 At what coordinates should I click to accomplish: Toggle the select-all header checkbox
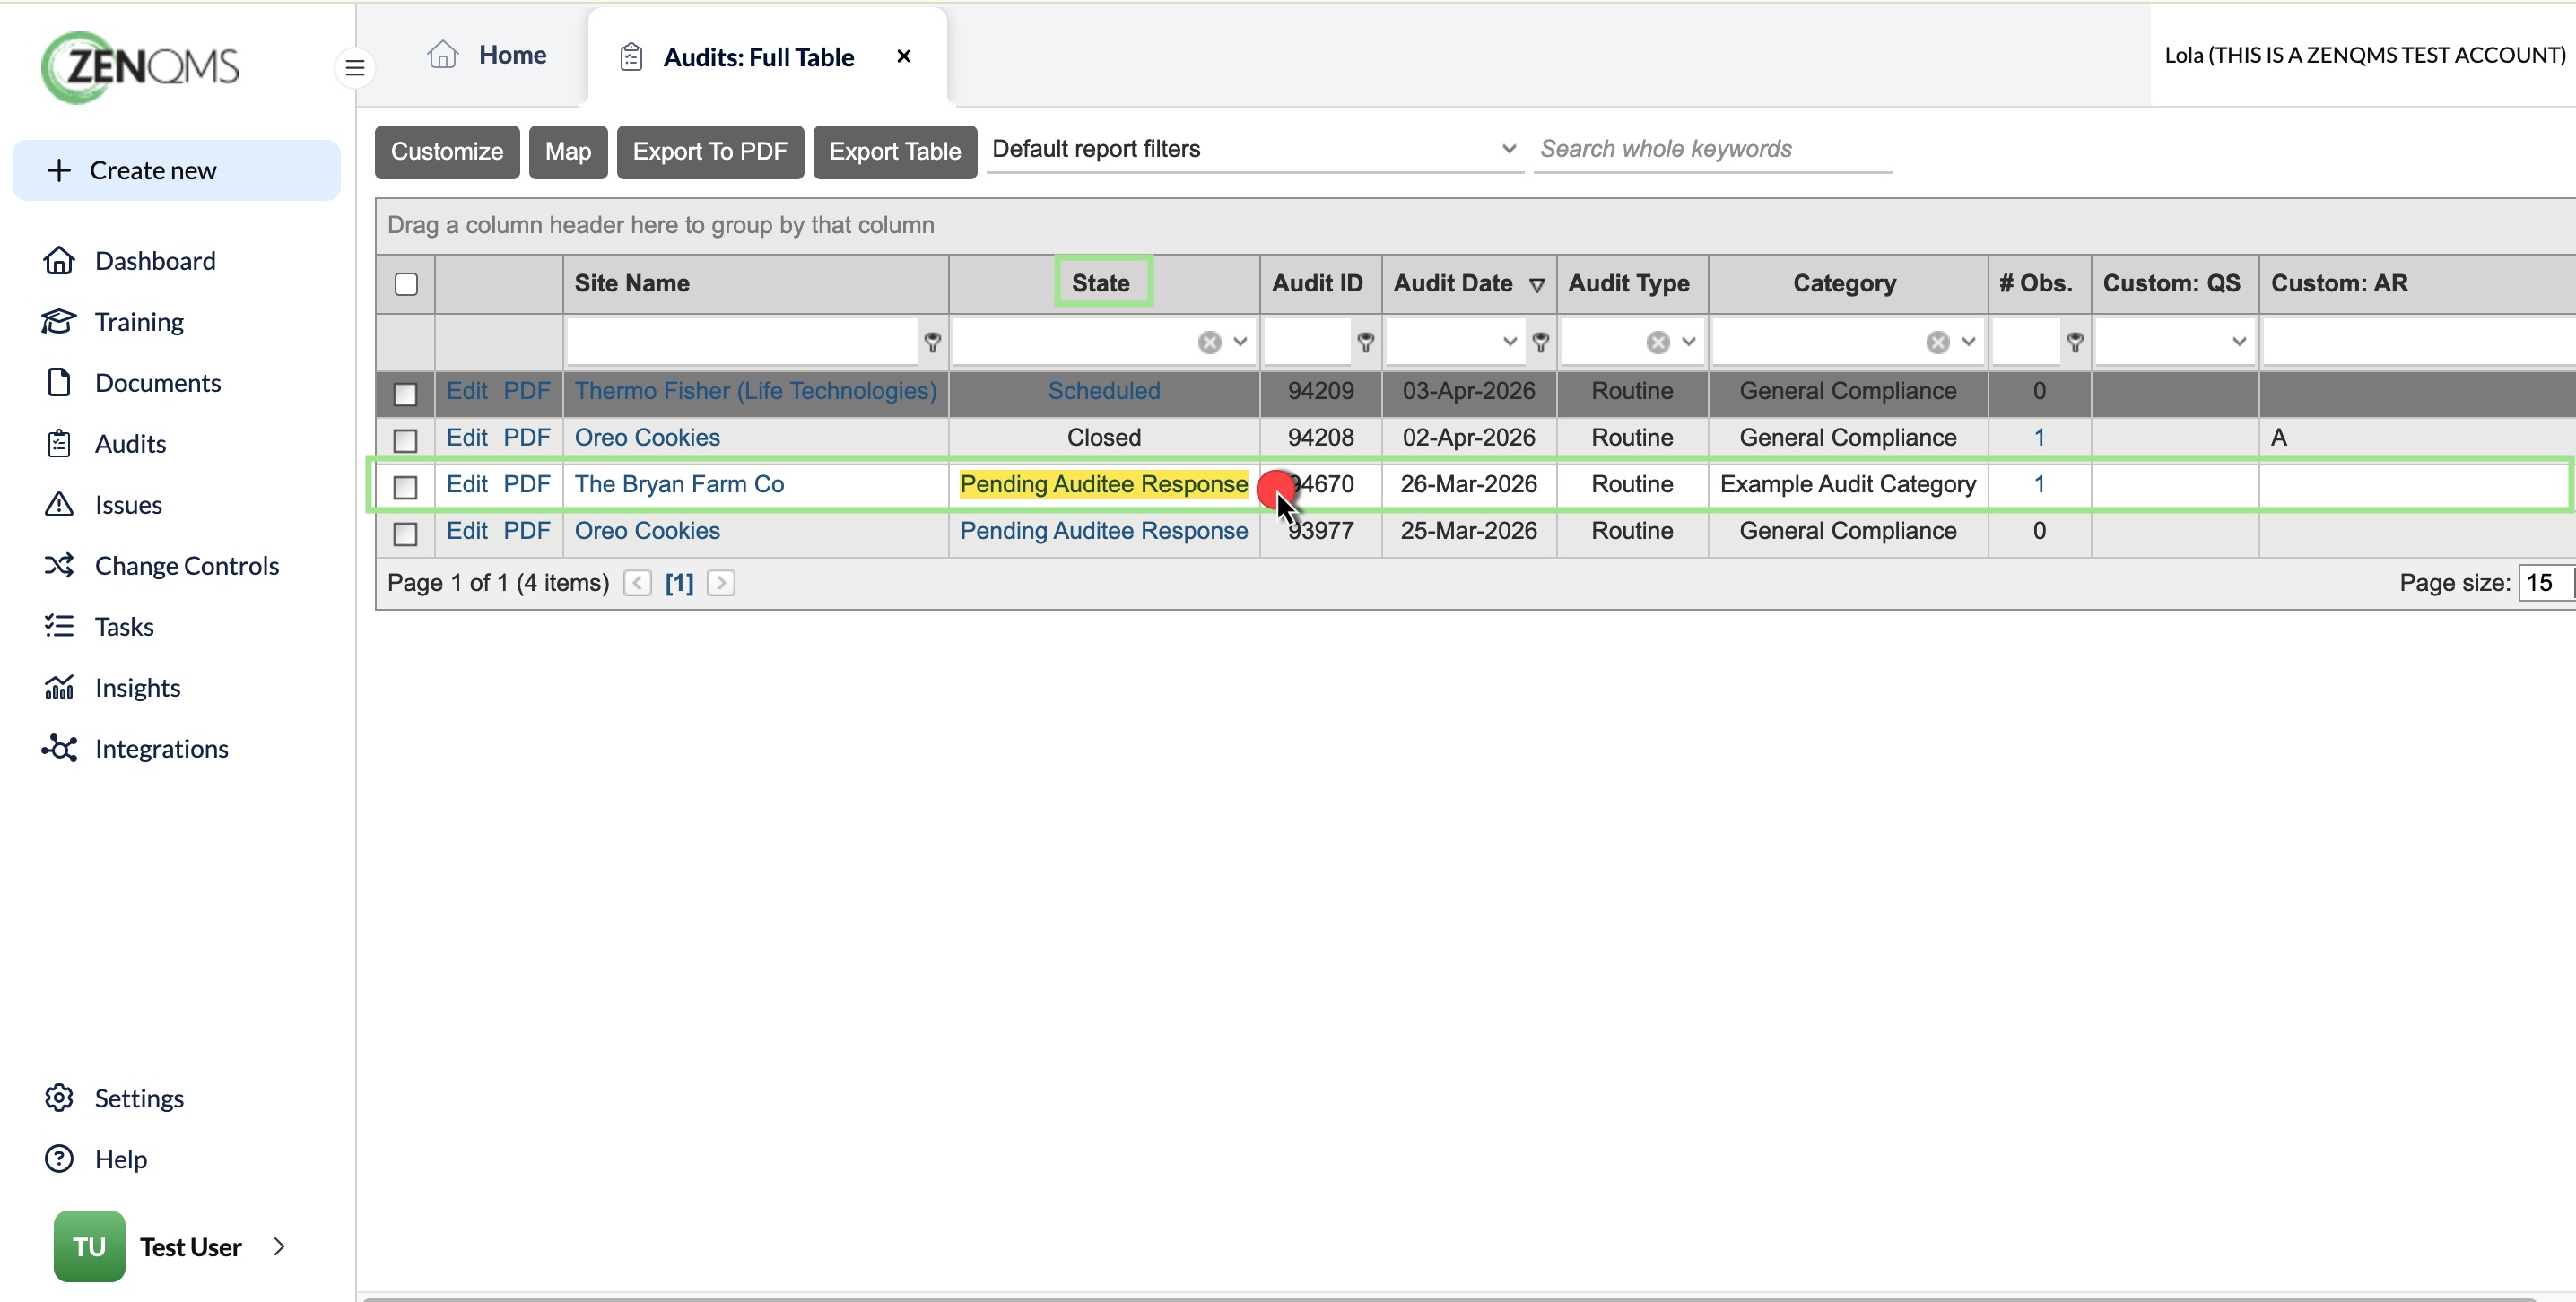tap(406, 284)
